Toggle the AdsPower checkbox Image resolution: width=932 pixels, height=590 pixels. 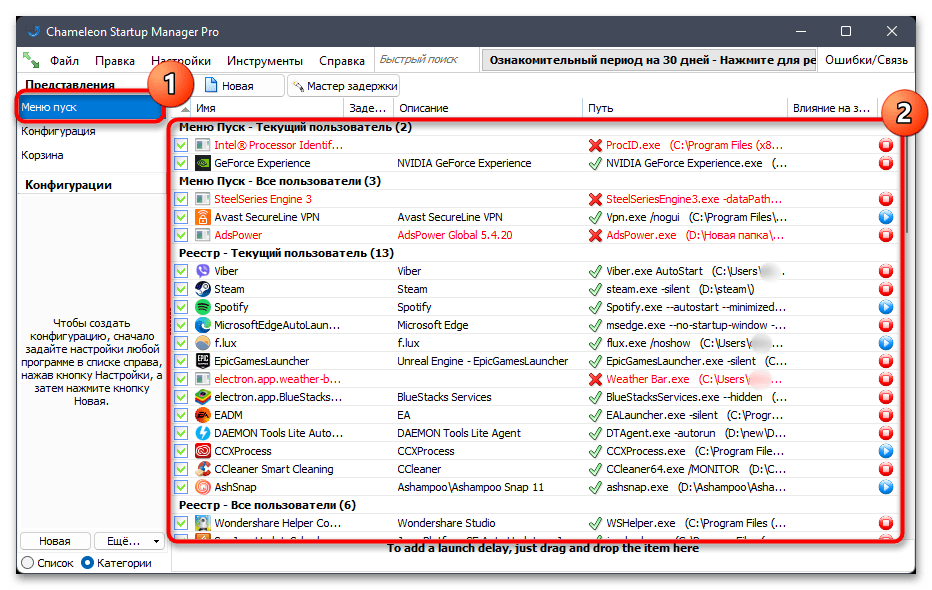(181, 235)
